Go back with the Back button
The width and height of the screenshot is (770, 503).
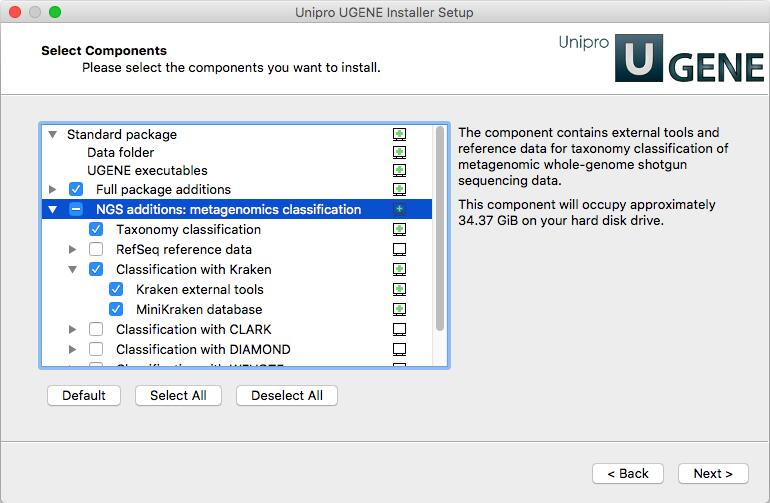[x=628, y=474]
